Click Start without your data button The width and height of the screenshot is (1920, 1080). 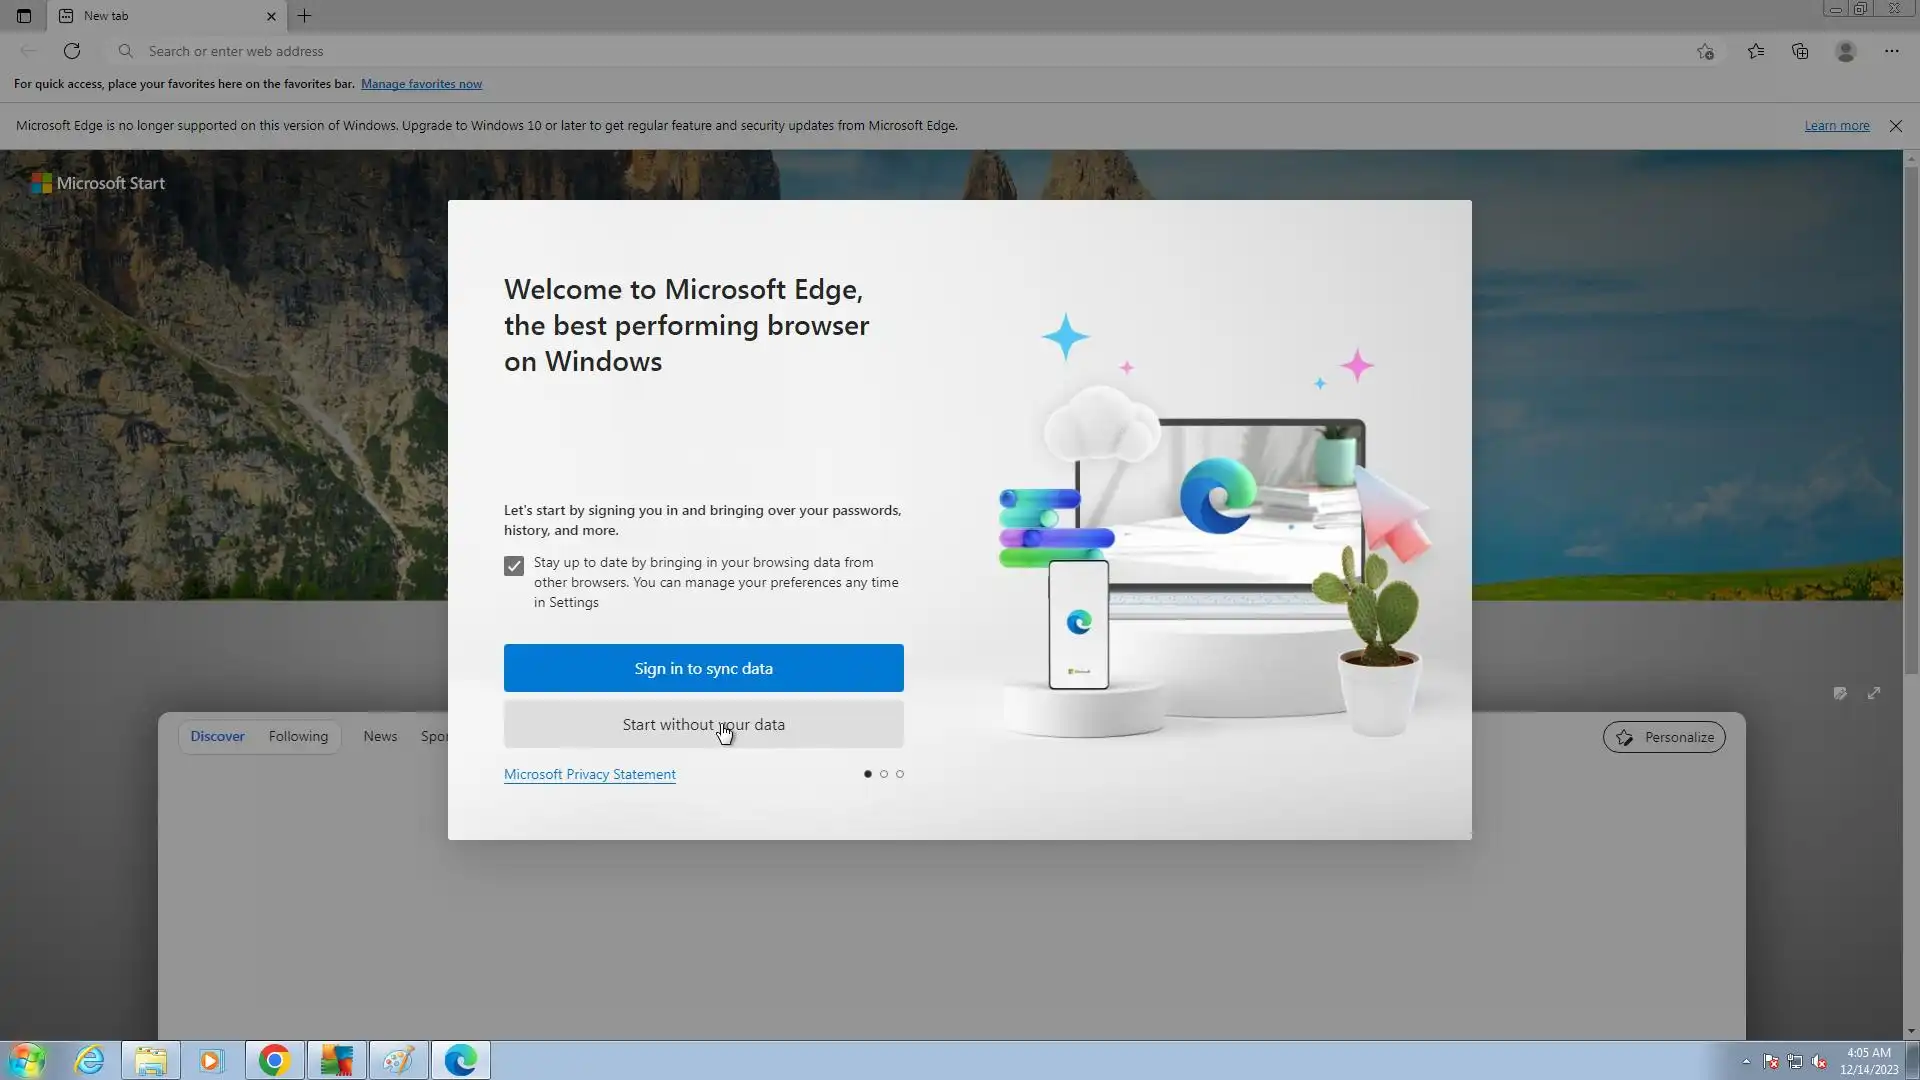click(x=703, y=724)
